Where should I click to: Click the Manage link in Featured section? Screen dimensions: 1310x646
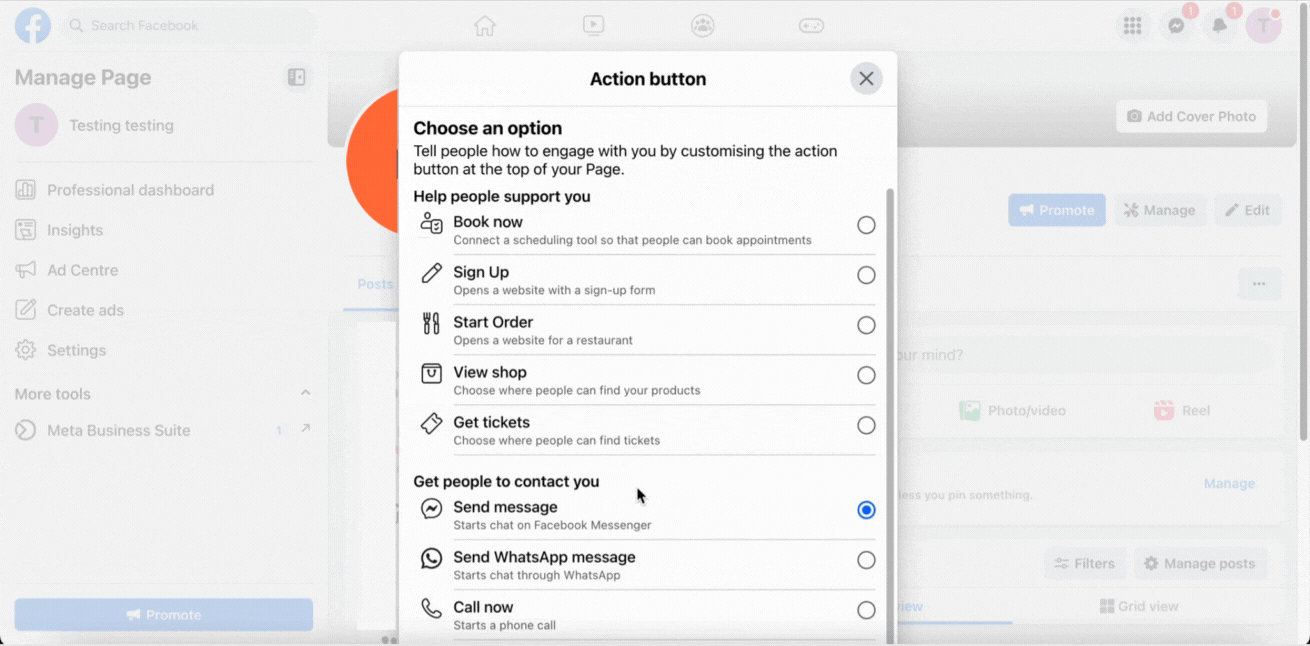tap(1229, 483)
